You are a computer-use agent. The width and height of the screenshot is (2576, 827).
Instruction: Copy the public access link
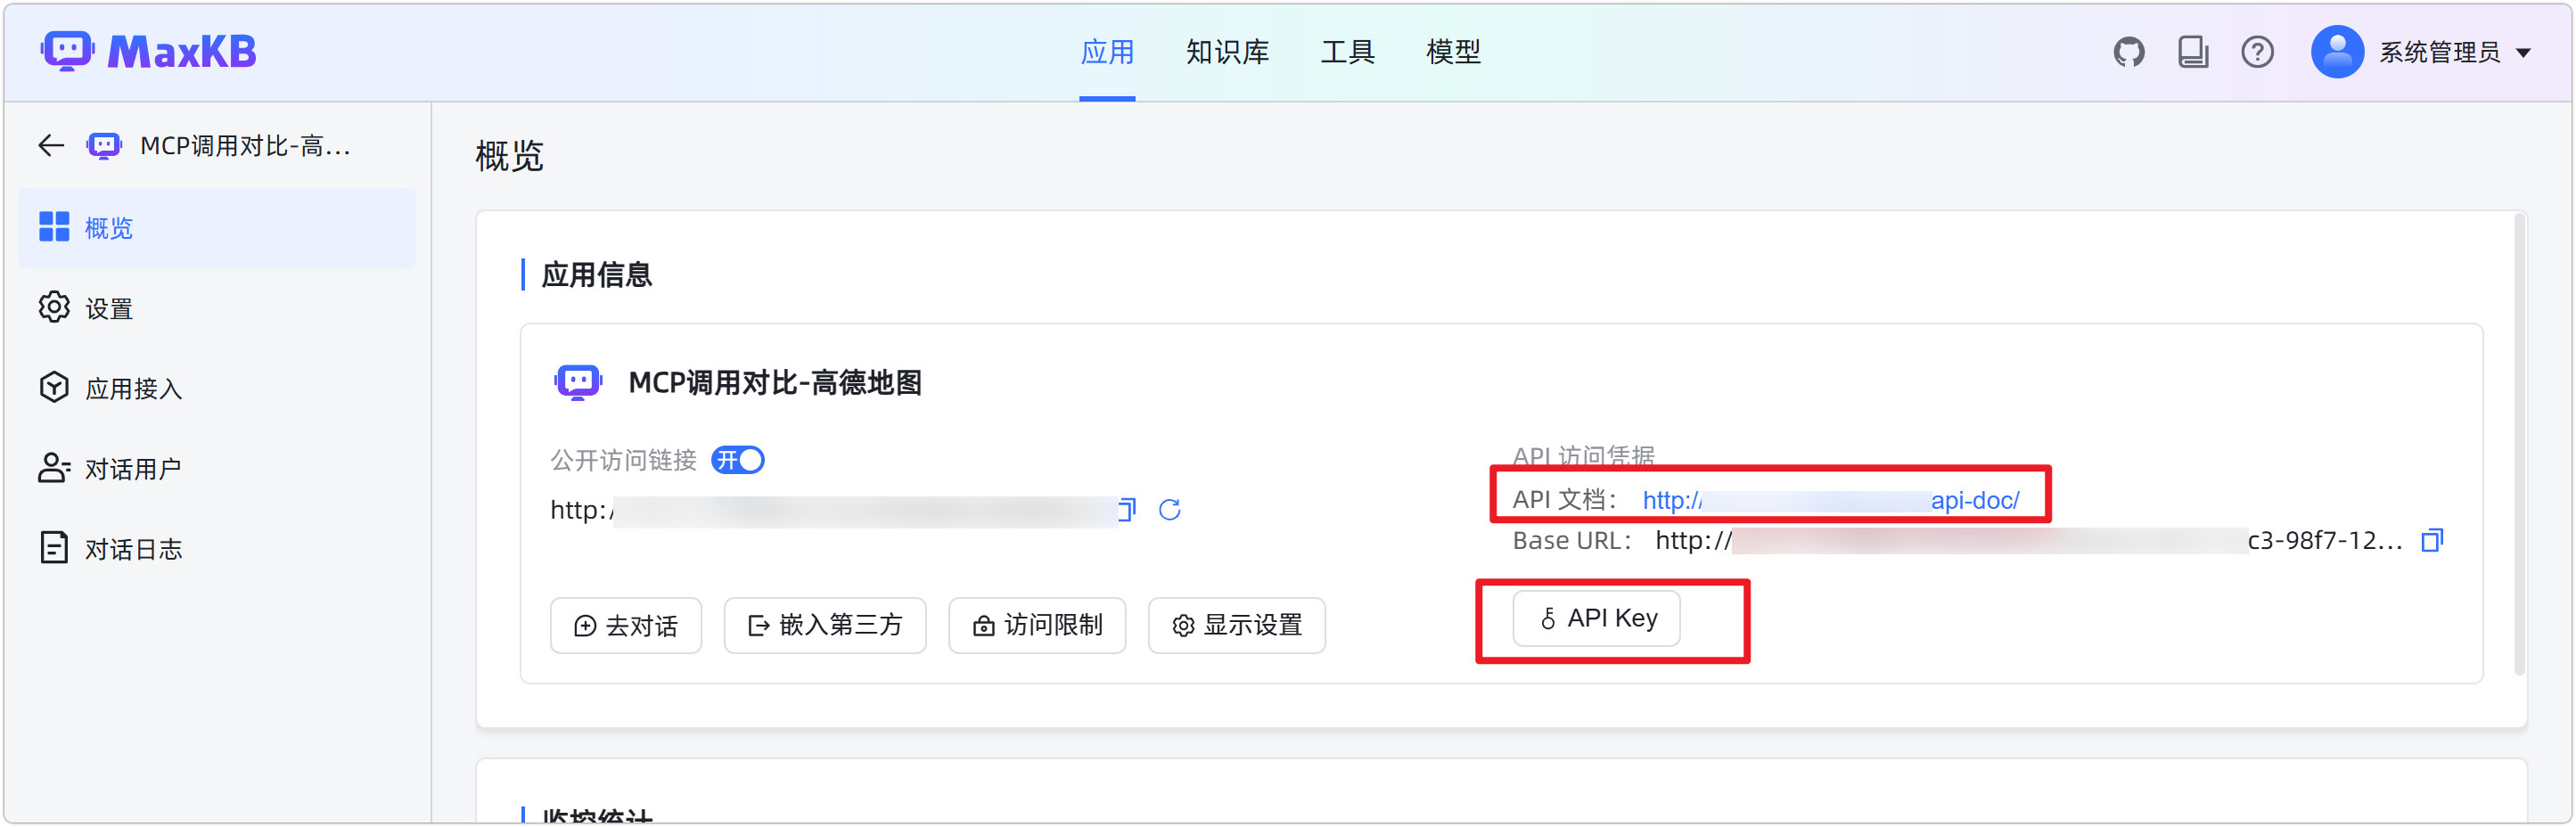[1127, 510]
